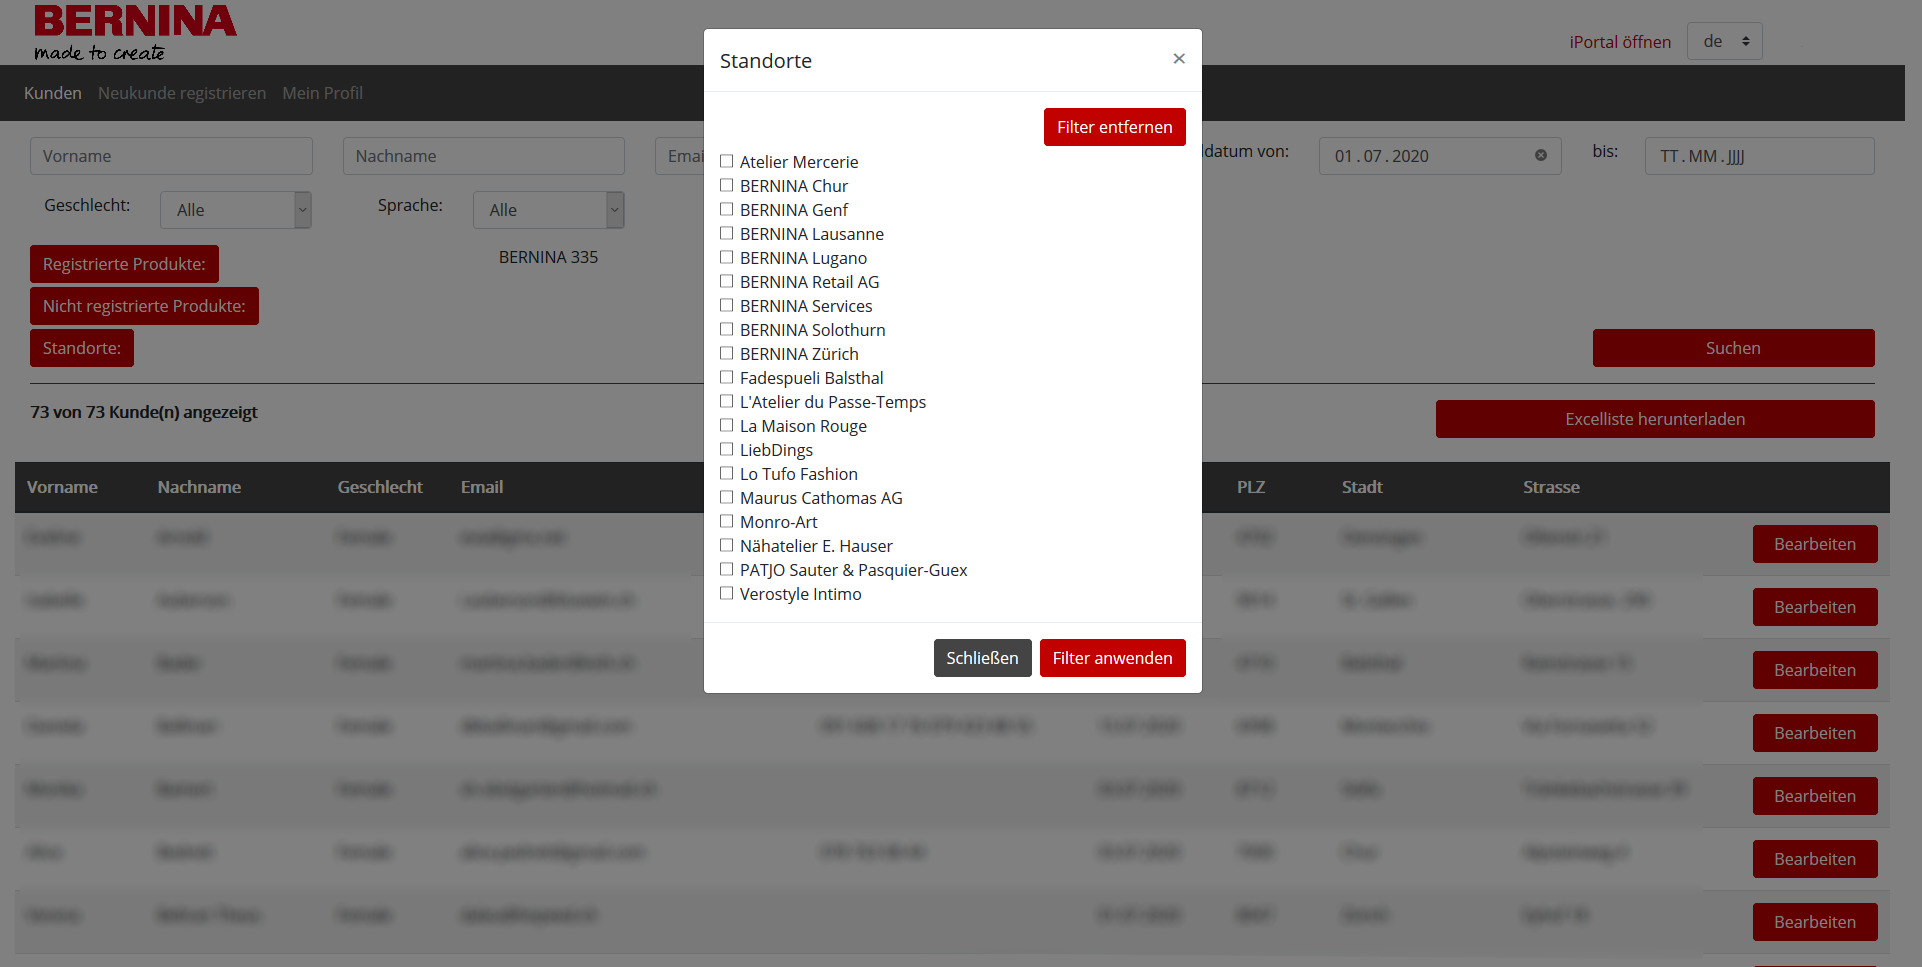Focus the Nachname input field
Screen dimensions: 1922x967
(x=484, y=156)
